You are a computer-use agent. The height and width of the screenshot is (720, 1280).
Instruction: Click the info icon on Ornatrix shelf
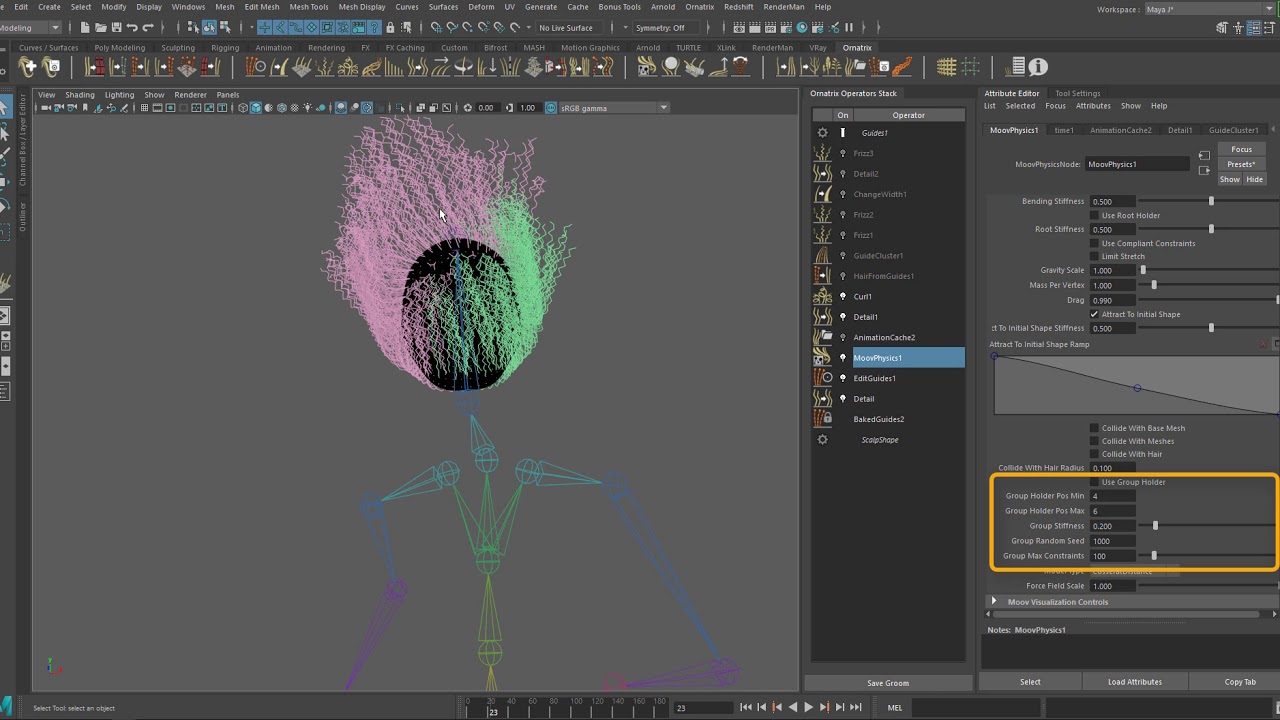1038,67
